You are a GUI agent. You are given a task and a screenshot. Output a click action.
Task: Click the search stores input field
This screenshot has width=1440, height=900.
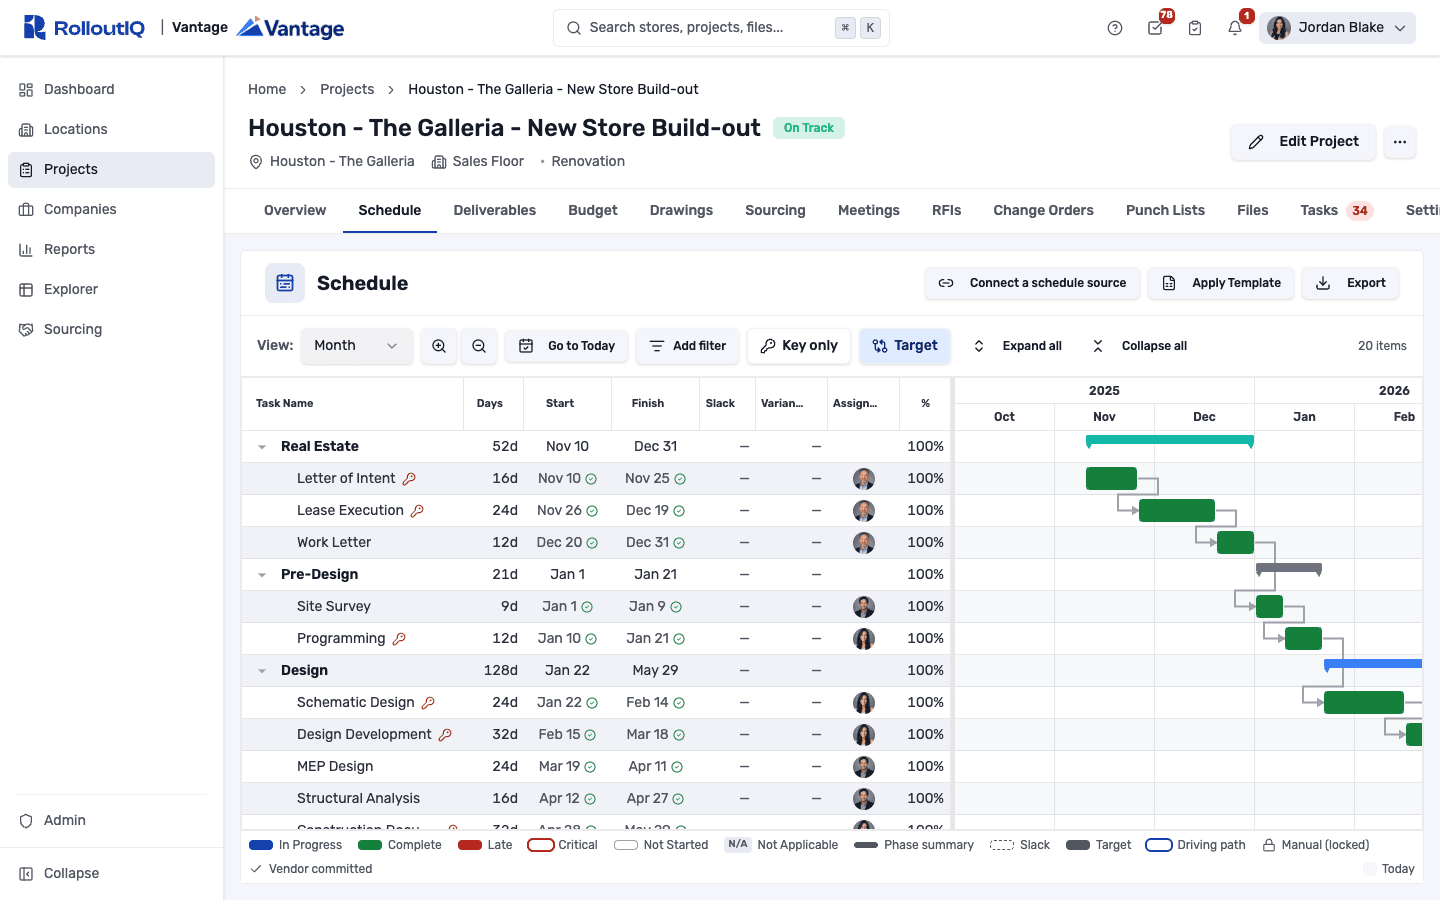721,28
